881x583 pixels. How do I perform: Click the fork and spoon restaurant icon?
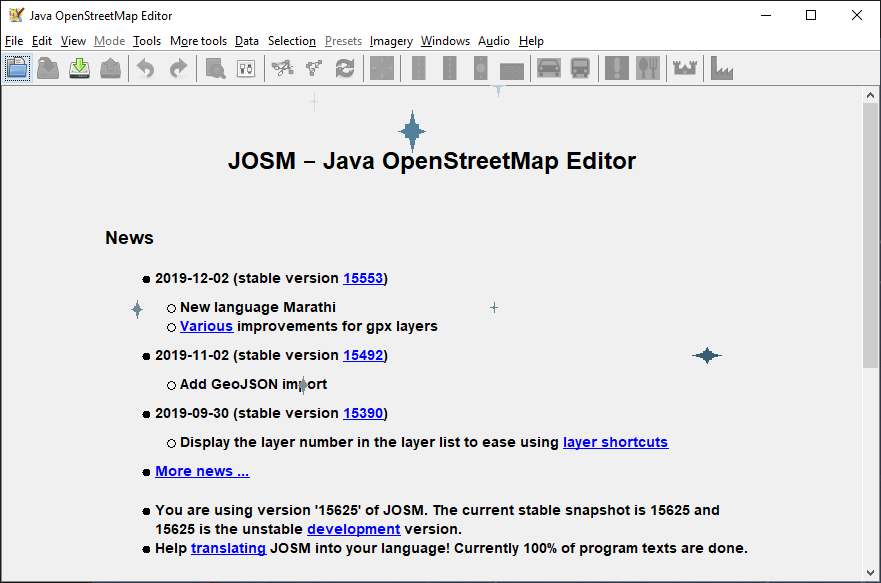pyautogui.click(x=648, y=69)
